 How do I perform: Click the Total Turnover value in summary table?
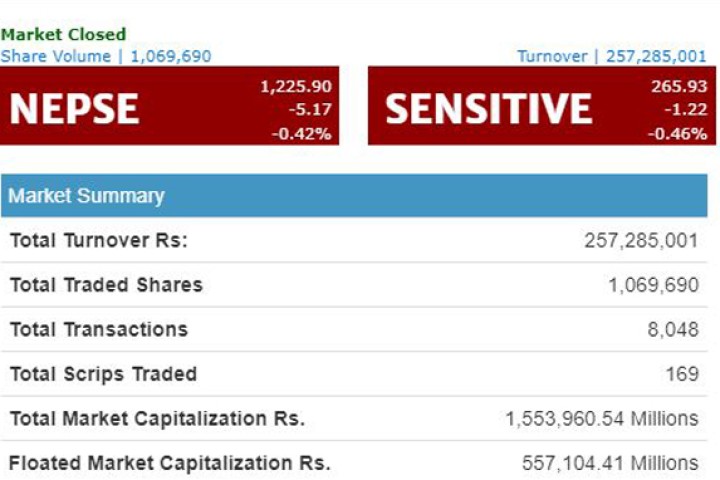641,241
